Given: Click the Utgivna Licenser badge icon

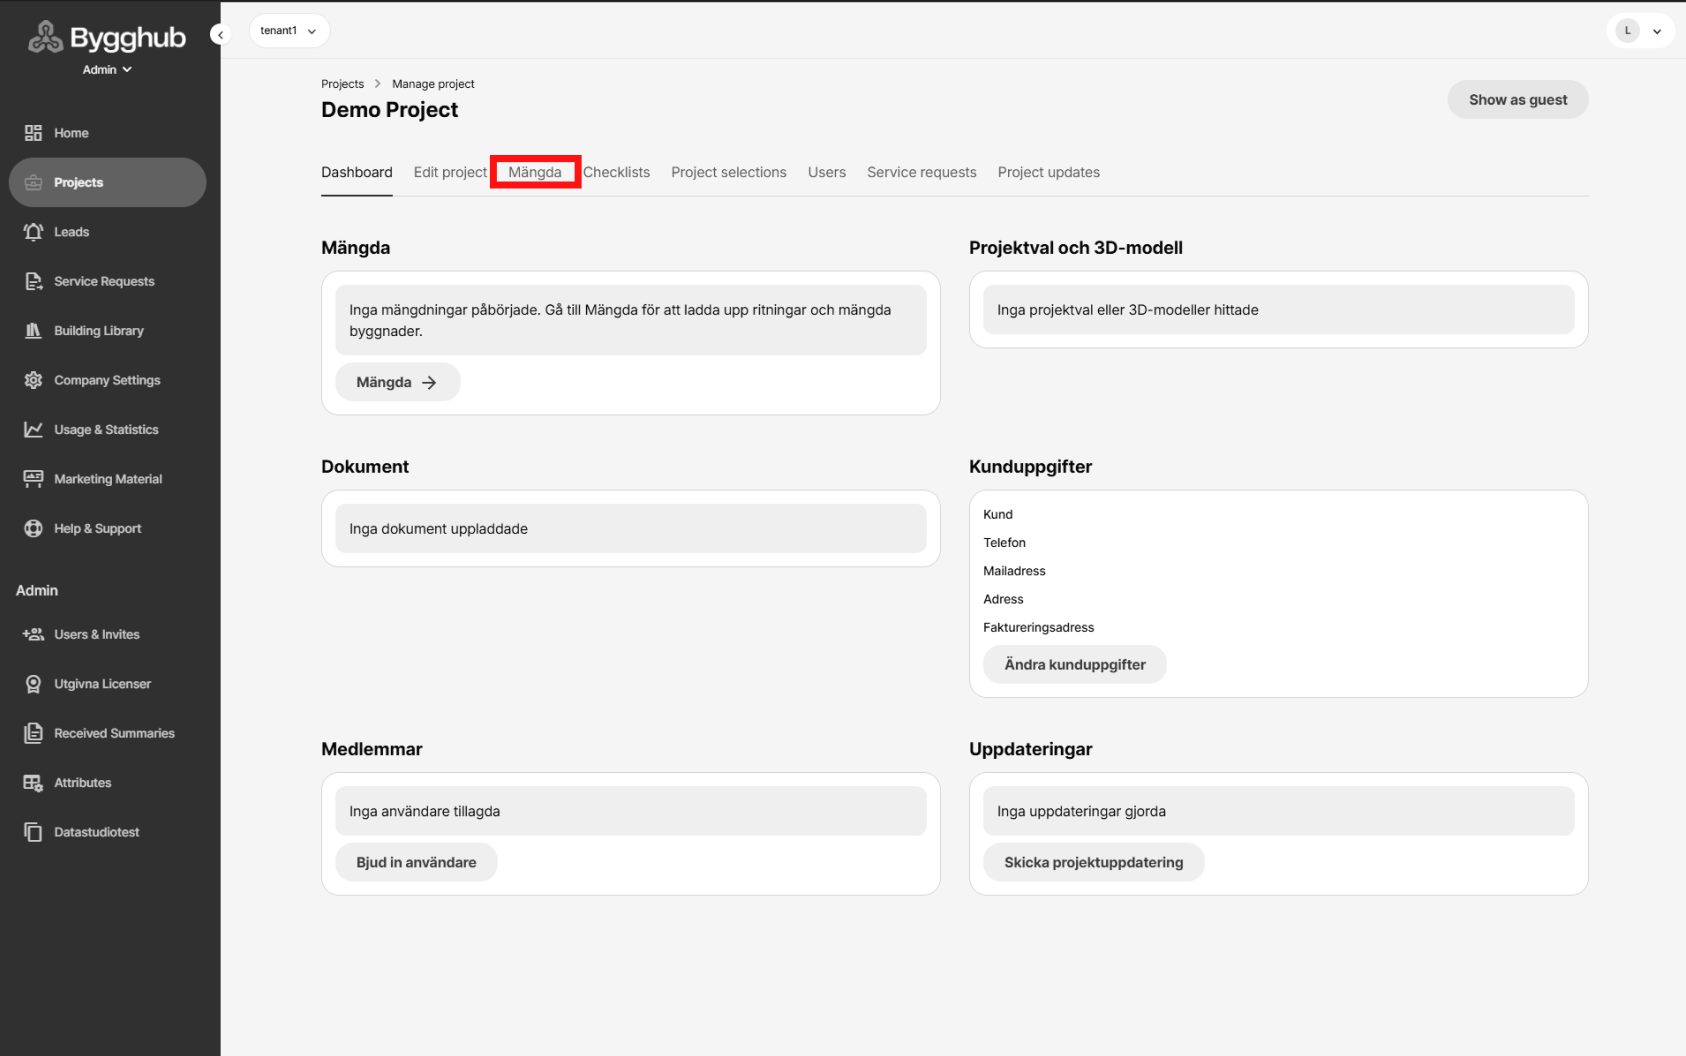Looking at the screenshot, I should point(33,684).
